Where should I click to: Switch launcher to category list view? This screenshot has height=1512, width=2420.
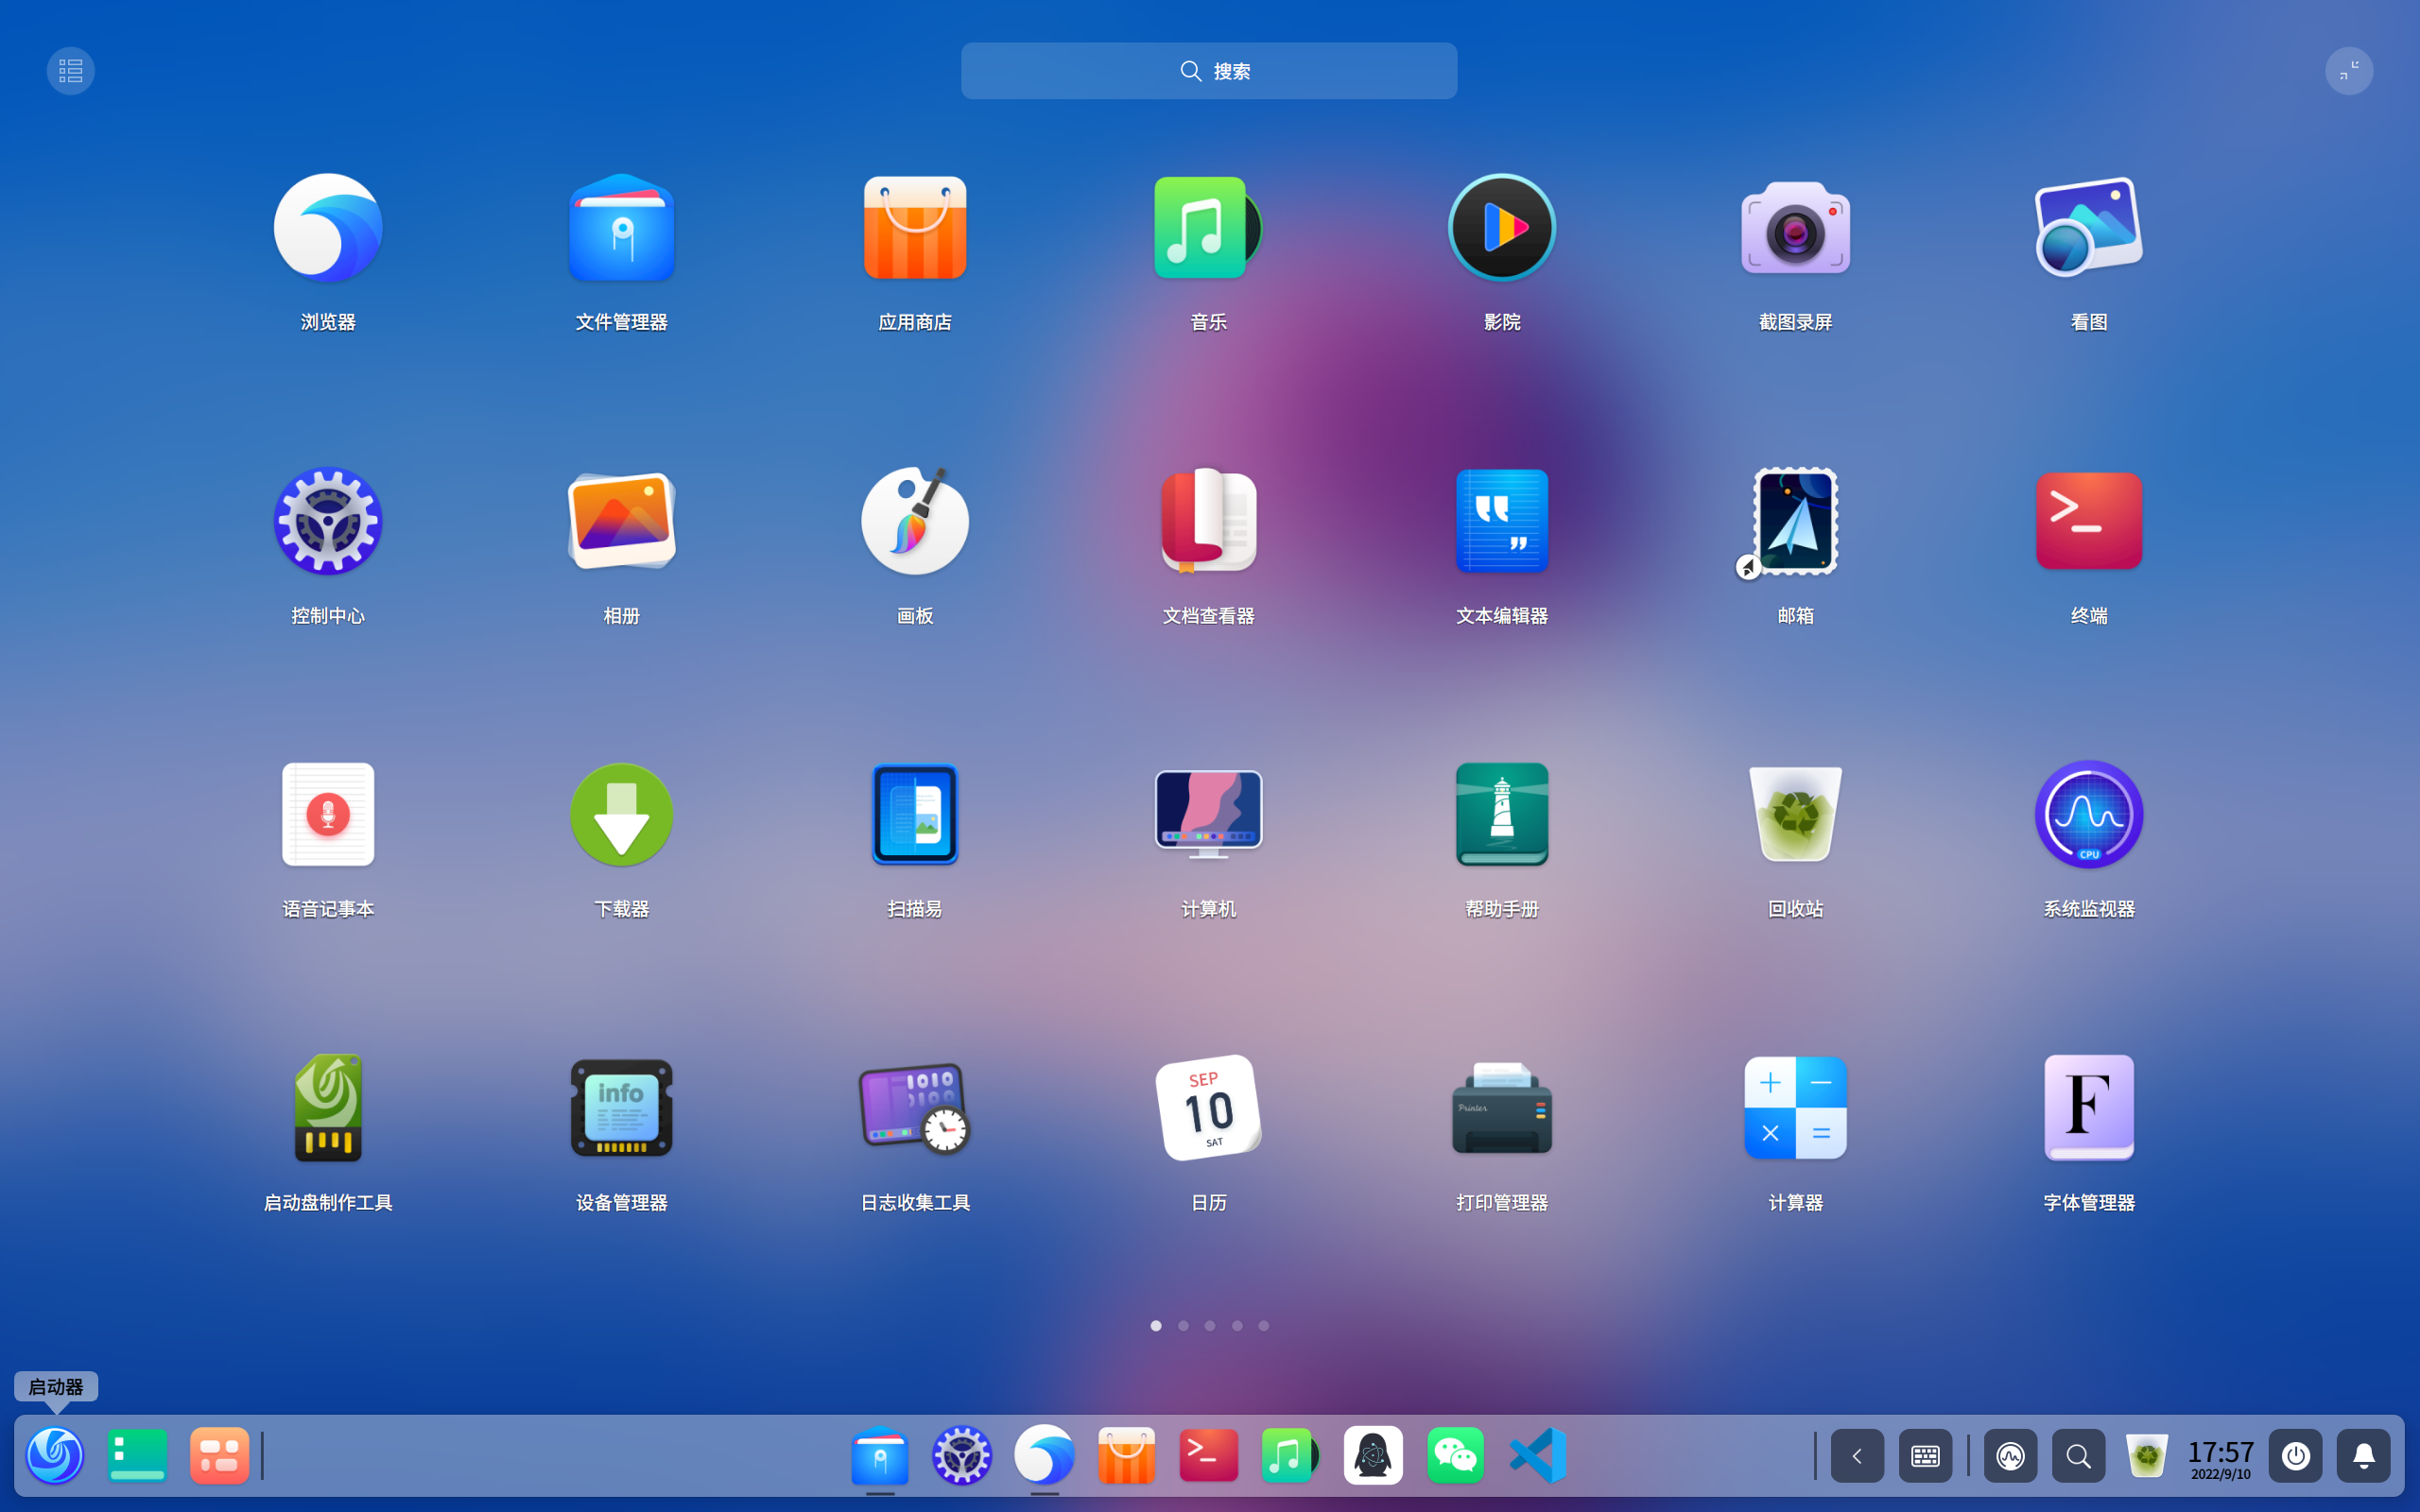pos(70,71)
